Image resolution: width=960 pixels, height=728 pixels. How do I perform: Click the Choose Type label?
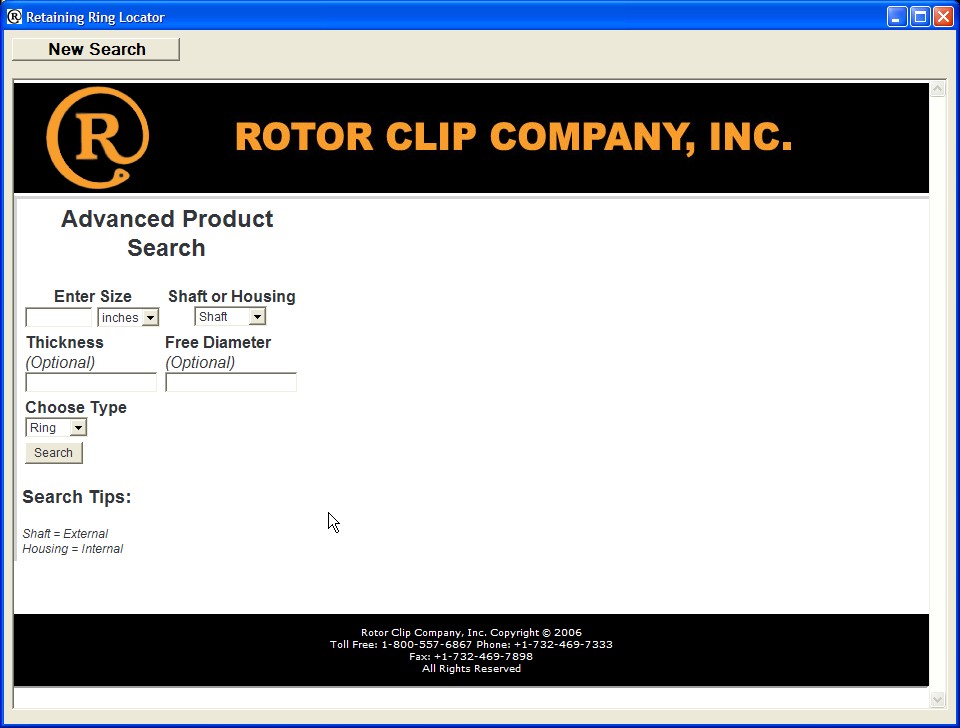point(76,408)
